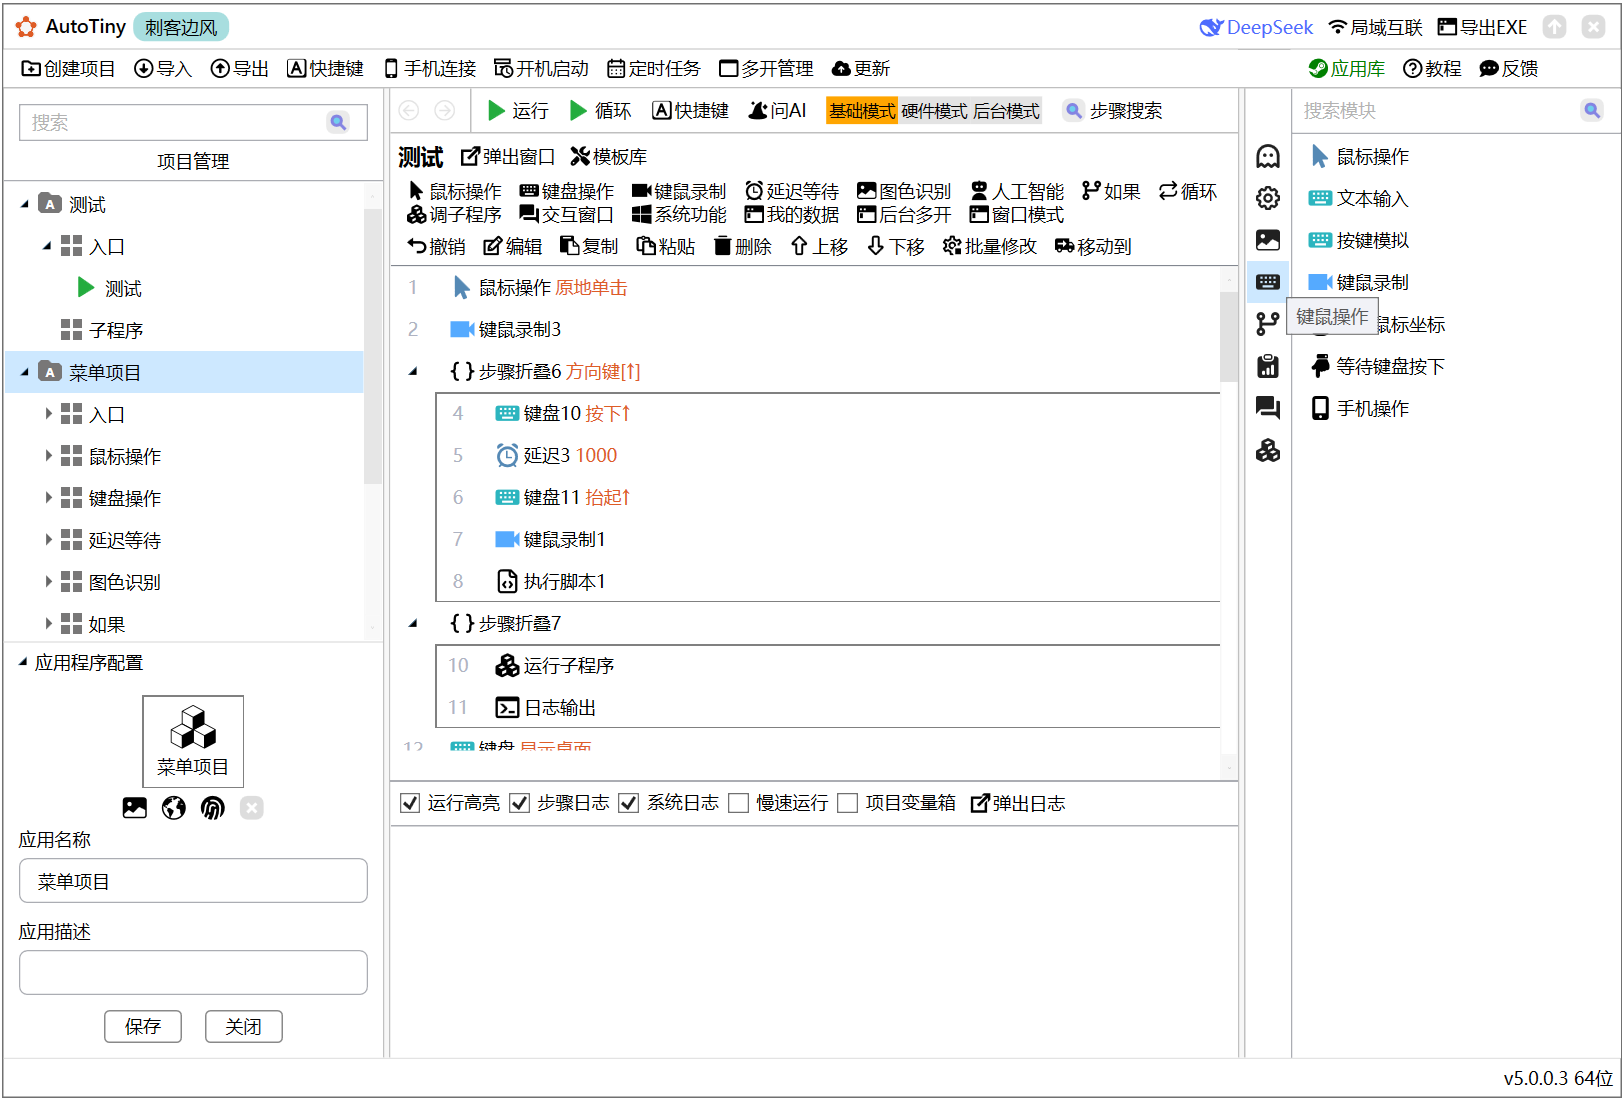Expand the 延迟等待 tree node

click(48, 540)
